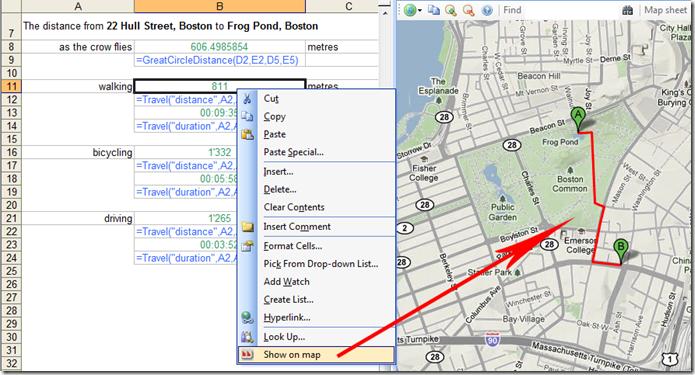
Task: Click the Paste clipboard icon
Action: (247, 134)
